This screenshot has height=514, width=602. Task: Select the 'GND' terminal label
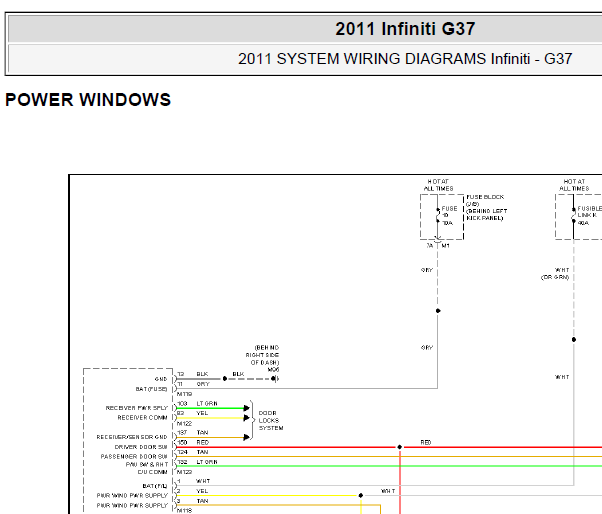point(161,379)
